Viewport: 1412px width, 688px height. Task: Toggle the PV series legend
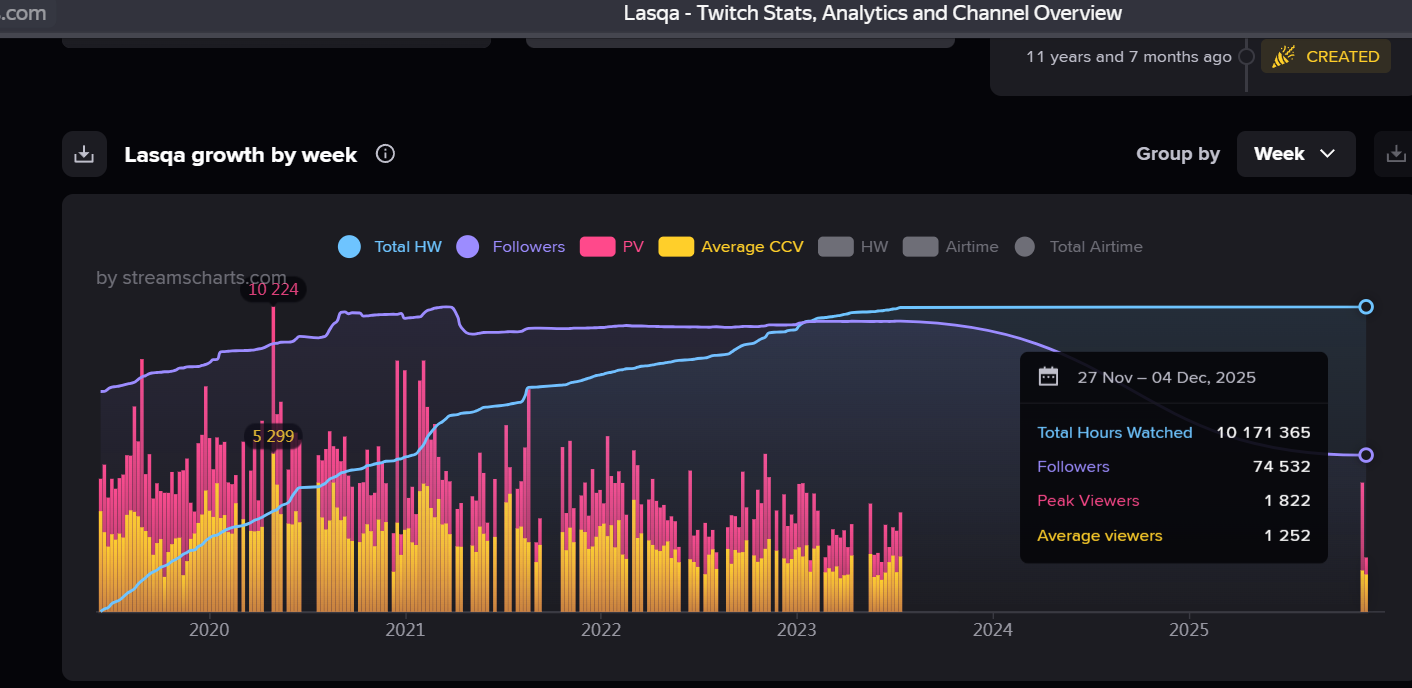(x=612, y=247)
